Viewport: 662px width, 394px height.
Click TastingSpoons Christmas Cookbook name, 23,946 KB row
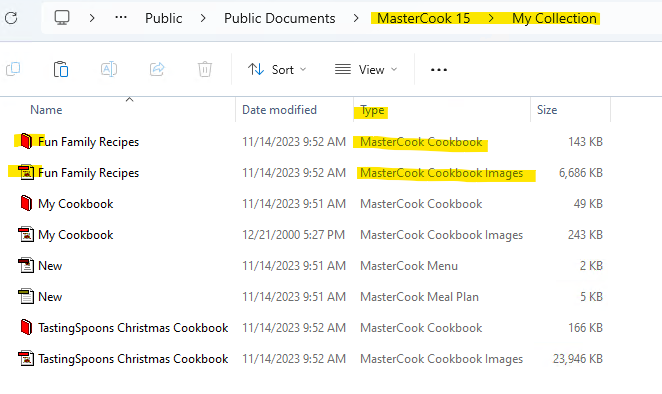click(133, 359)
